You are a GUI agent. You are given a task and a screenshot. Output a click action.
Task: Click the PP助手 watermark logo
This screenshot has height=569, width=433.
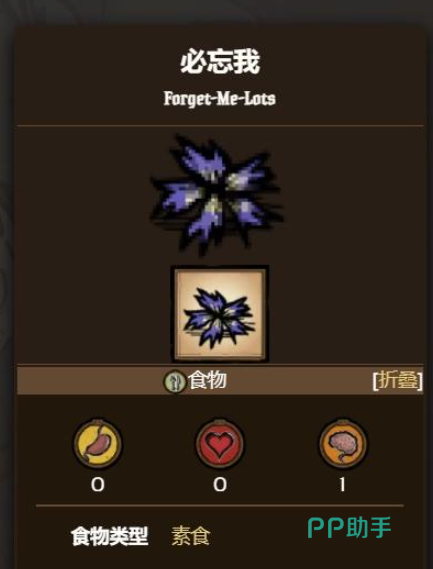tap(350, 528)
